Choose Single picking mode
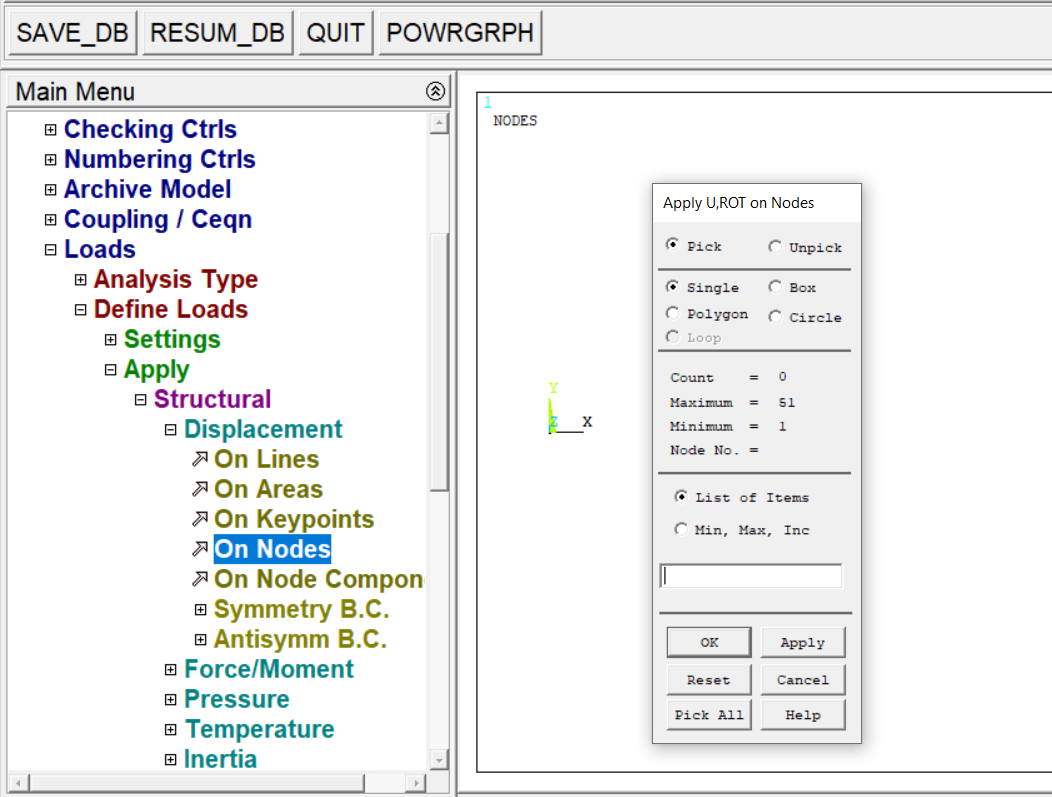1052x797 pixels. click(672, 286)
